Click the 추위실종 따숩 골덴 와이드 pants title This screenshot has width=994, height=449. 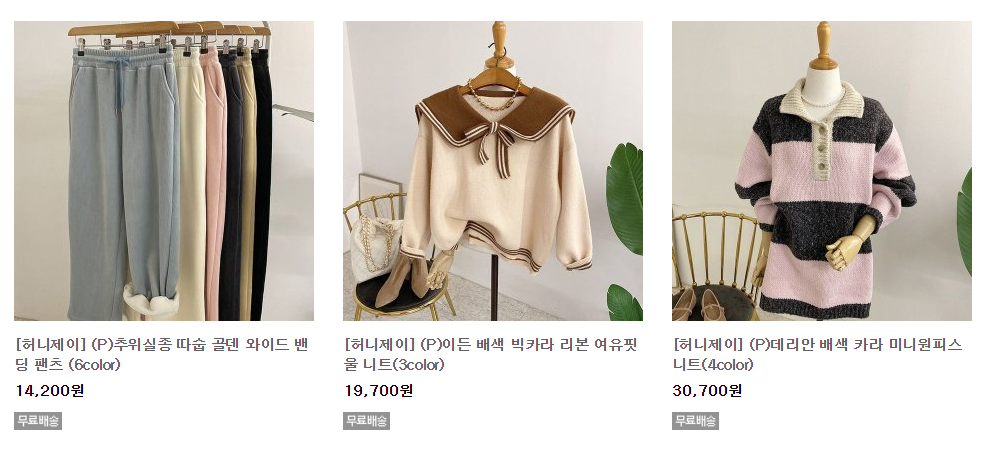[x=161, y=355]
